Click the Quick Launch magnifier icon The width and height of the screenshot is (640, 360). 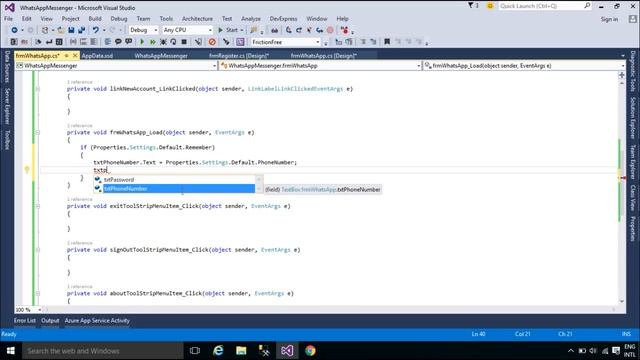pyautogui.click(x=587, y=6)
